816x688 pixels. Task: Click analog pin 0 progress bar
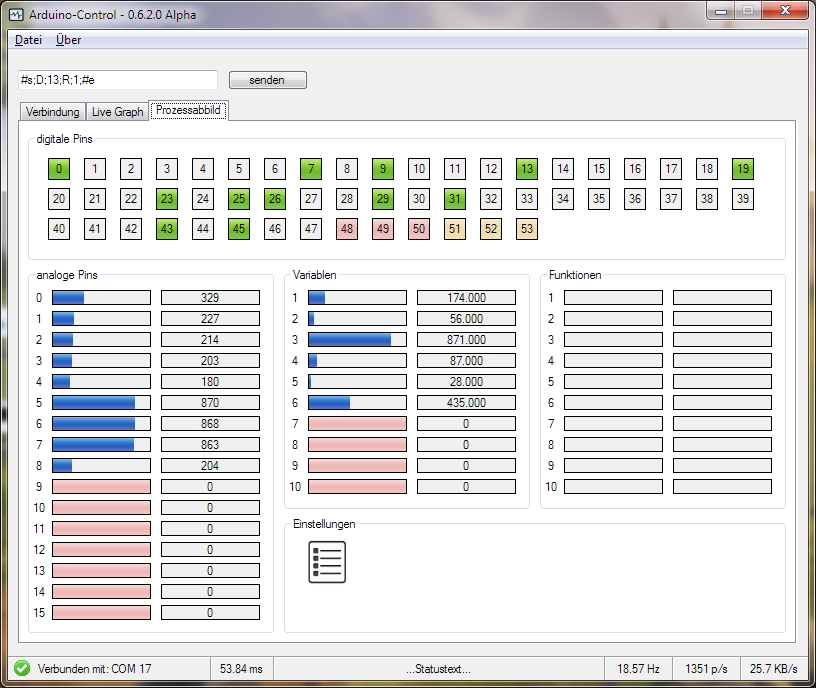(101, 298)
